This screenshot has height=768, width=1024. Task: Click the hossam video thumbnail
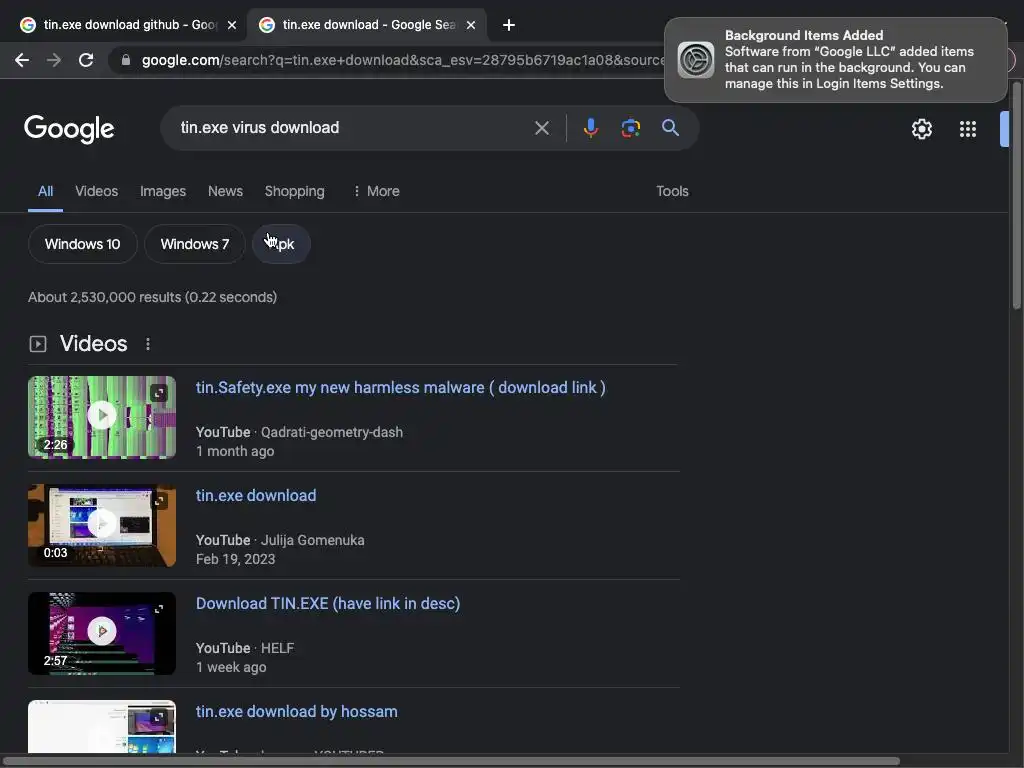coord(102,726)
